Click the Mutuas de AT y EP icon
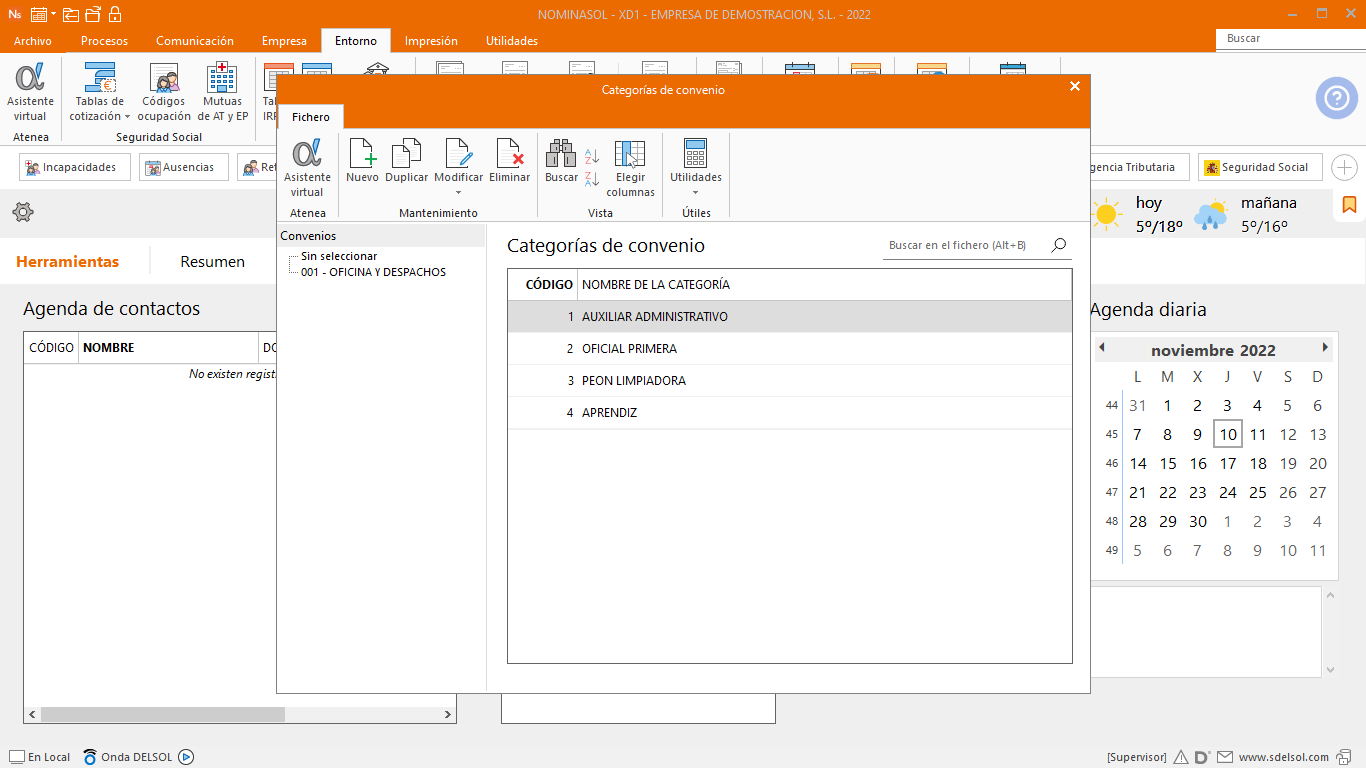The image size is (1366, 768). pos(222,91)
